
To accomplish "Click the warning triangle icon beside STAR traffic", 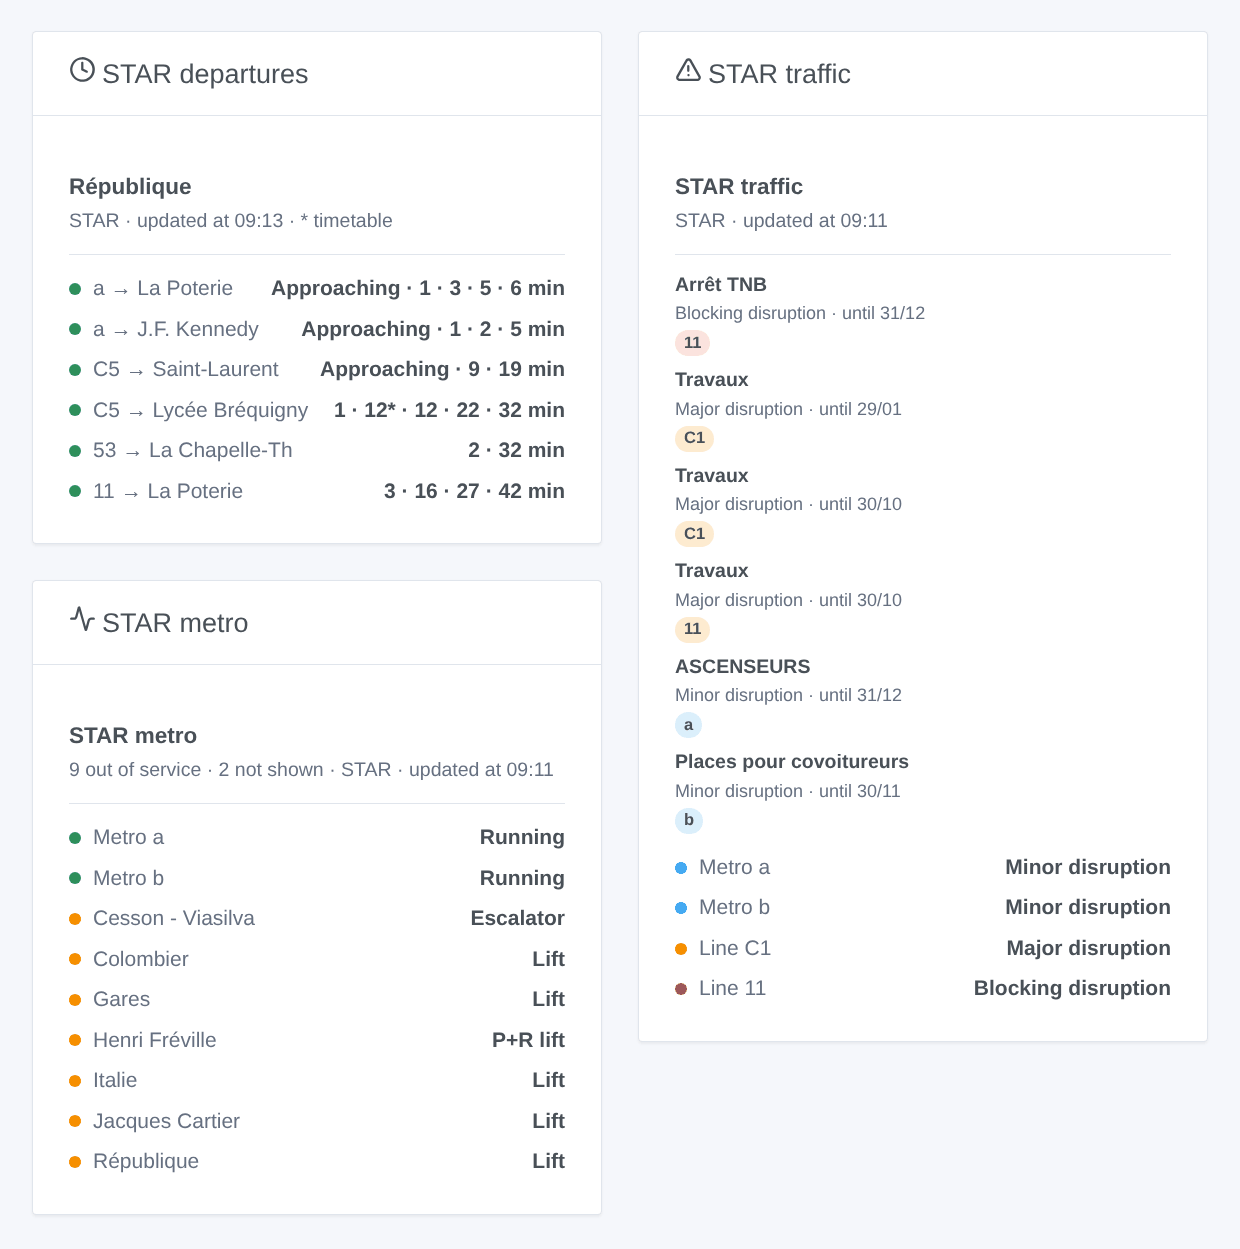I will click(x=688, y=70).
